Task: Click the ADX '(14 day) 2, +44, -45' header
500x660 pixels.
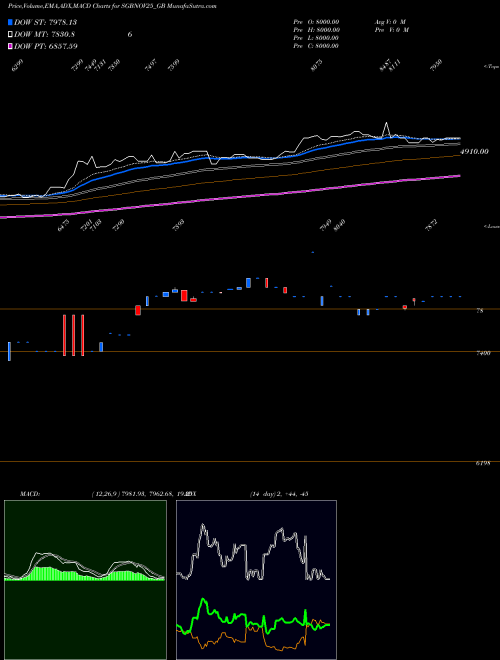Action: (x=279, y=494)
